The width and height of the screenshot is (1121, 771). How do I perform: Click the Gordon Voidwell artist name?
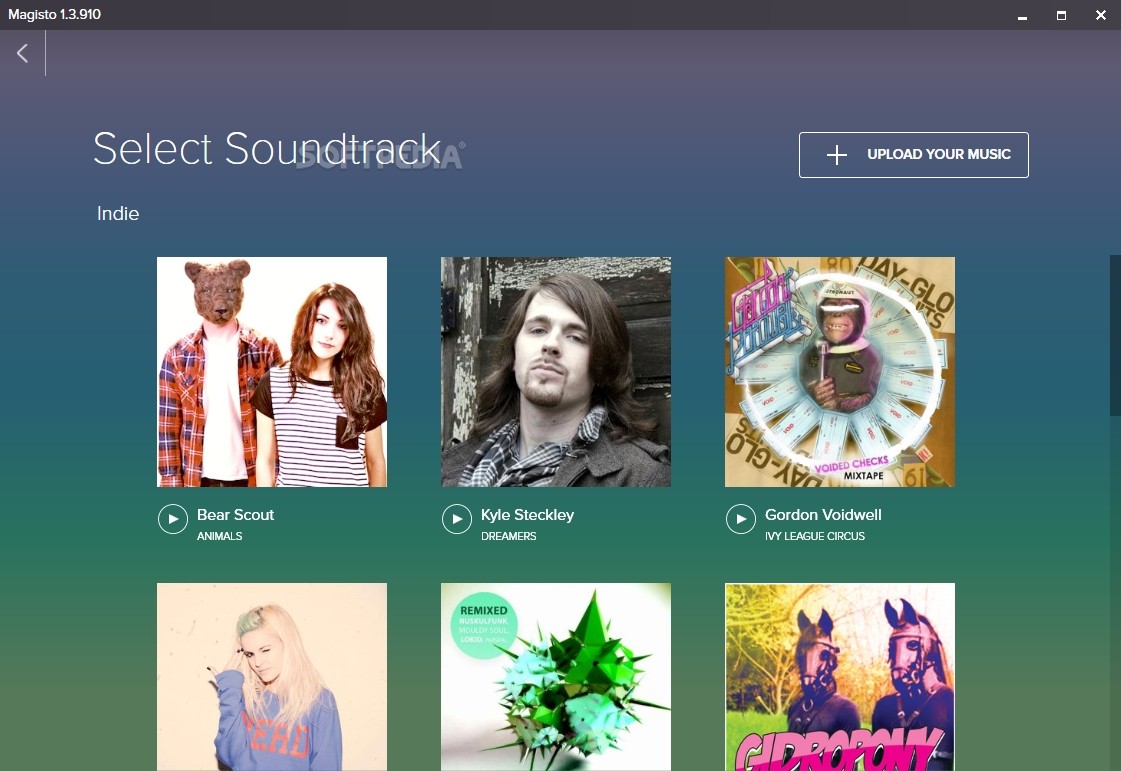pyautogui.click(x=823, y=515)
